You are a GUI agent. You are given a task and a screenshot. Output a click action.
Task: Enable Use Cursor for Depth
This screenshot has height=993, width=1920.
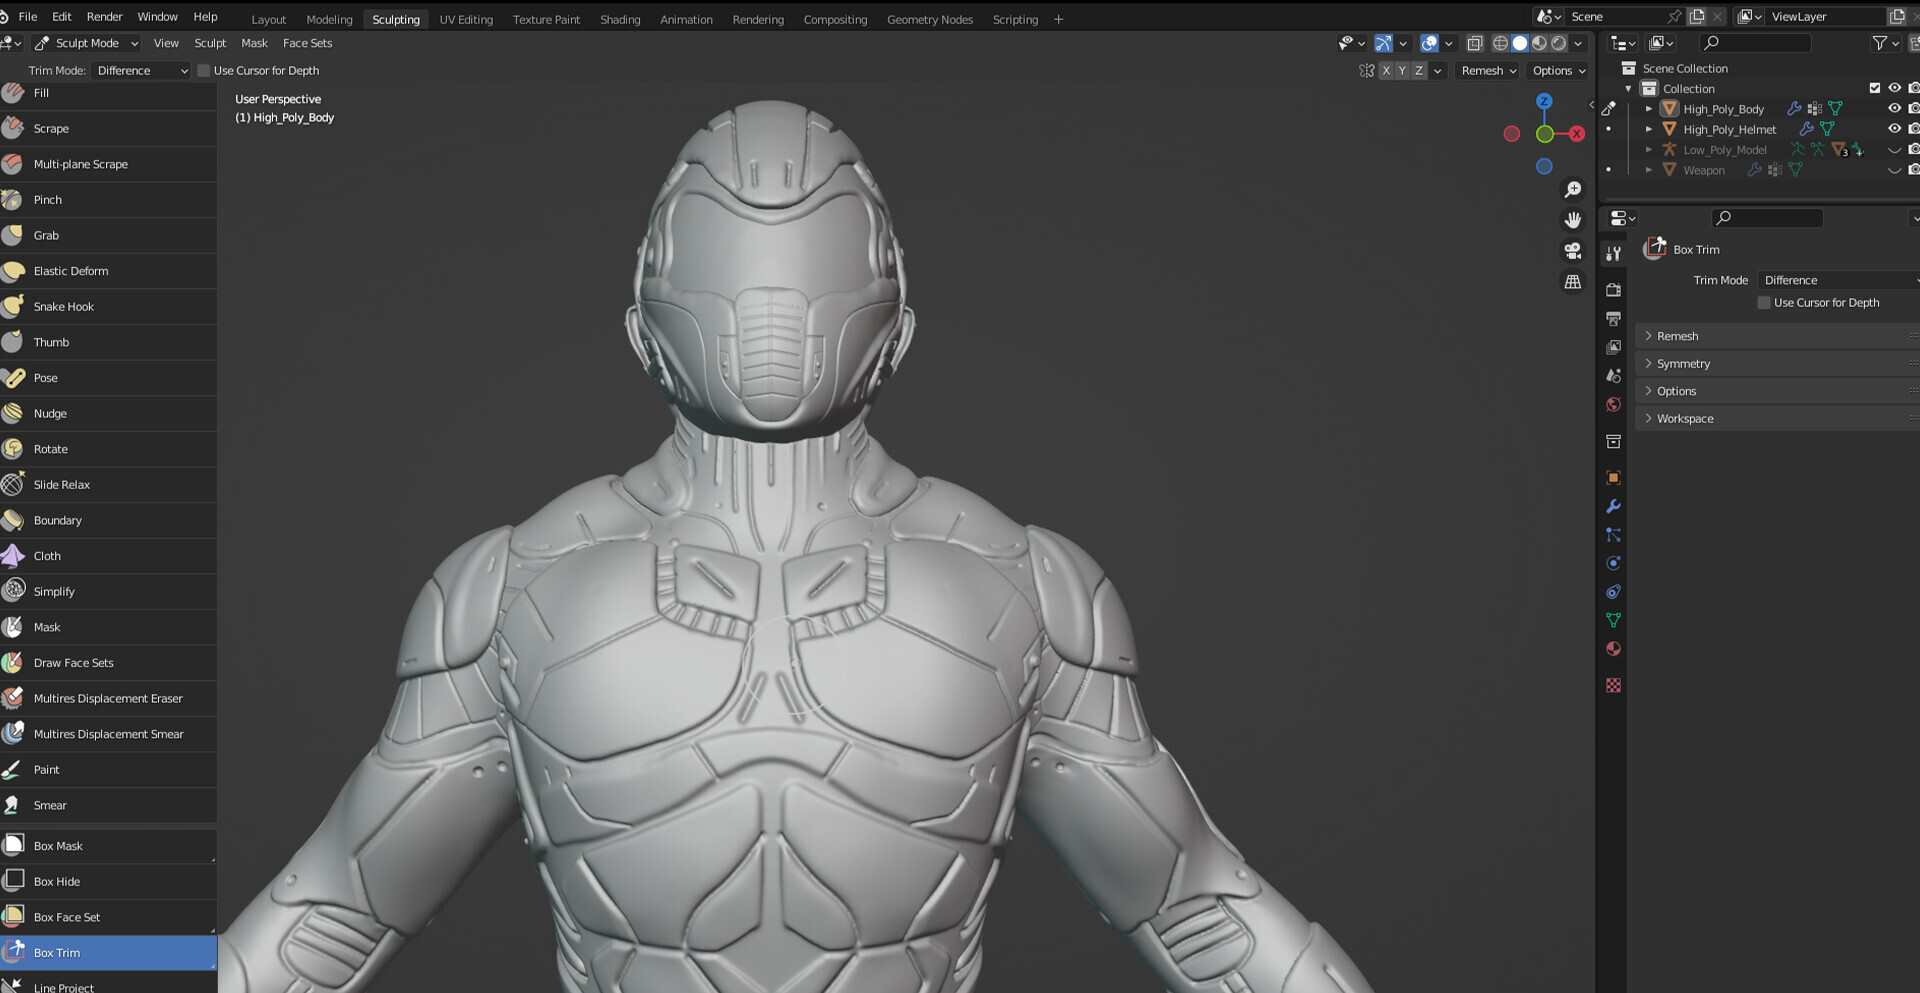(x=203, y=70)
